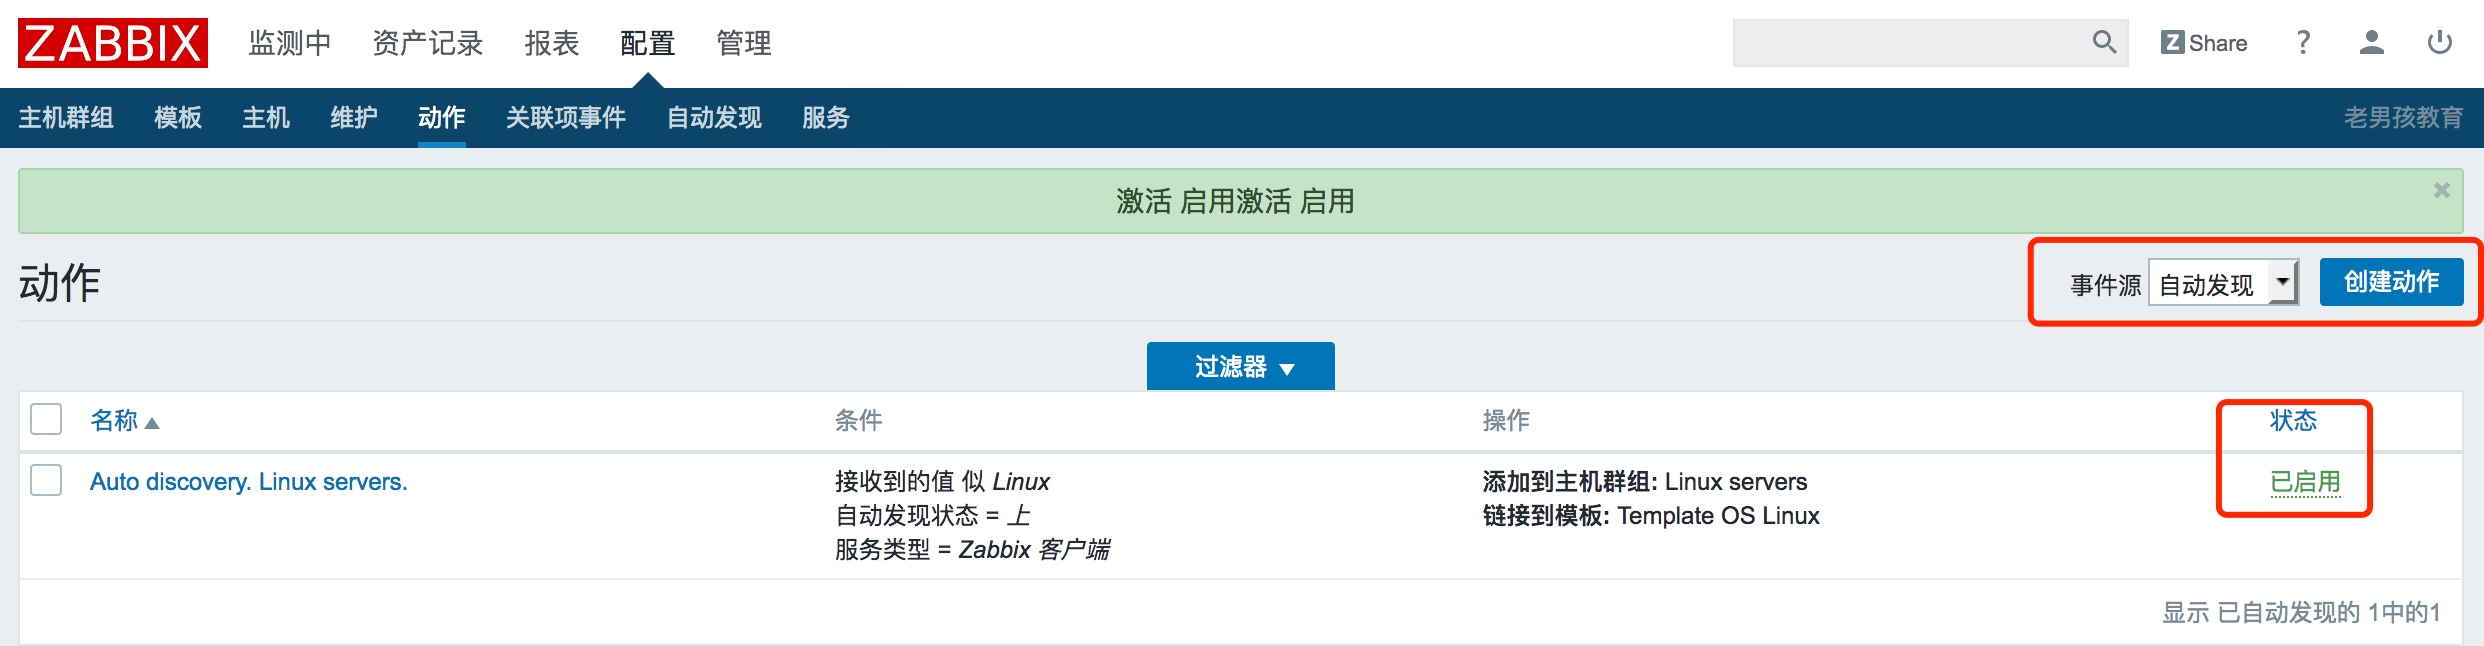Click the 创建动作 button
The height and width of the screenshot is (646, 2484).
[2391, 282]
